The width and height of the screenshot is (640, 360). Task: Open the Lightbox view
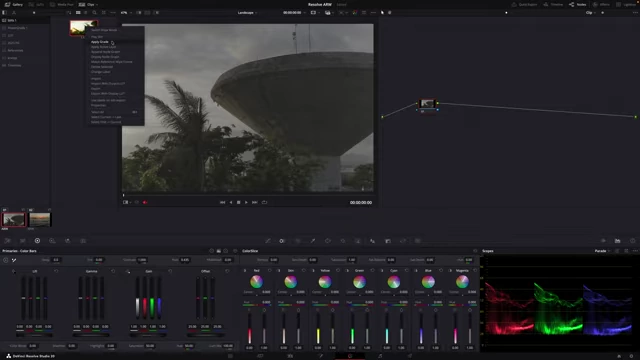(x=627, y=4)
